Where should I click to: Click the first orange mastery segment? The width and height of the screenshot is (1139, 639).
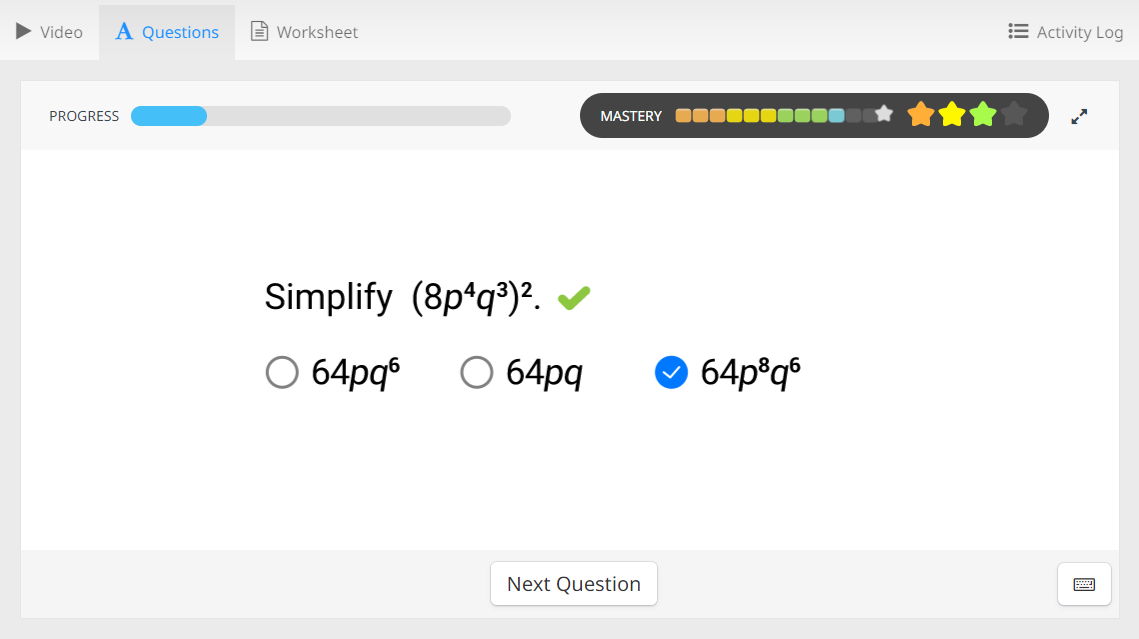tap(683, 115)
